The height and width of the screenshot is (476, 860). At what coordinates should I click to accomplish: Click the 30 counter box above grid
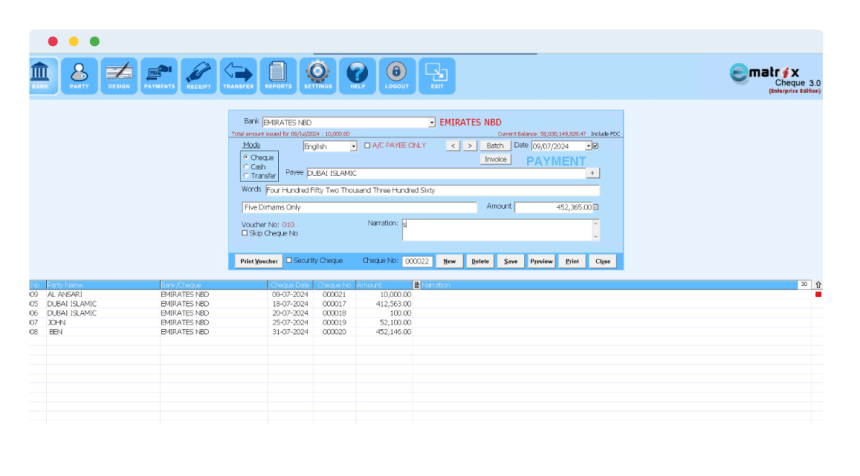tap(804, 284)
